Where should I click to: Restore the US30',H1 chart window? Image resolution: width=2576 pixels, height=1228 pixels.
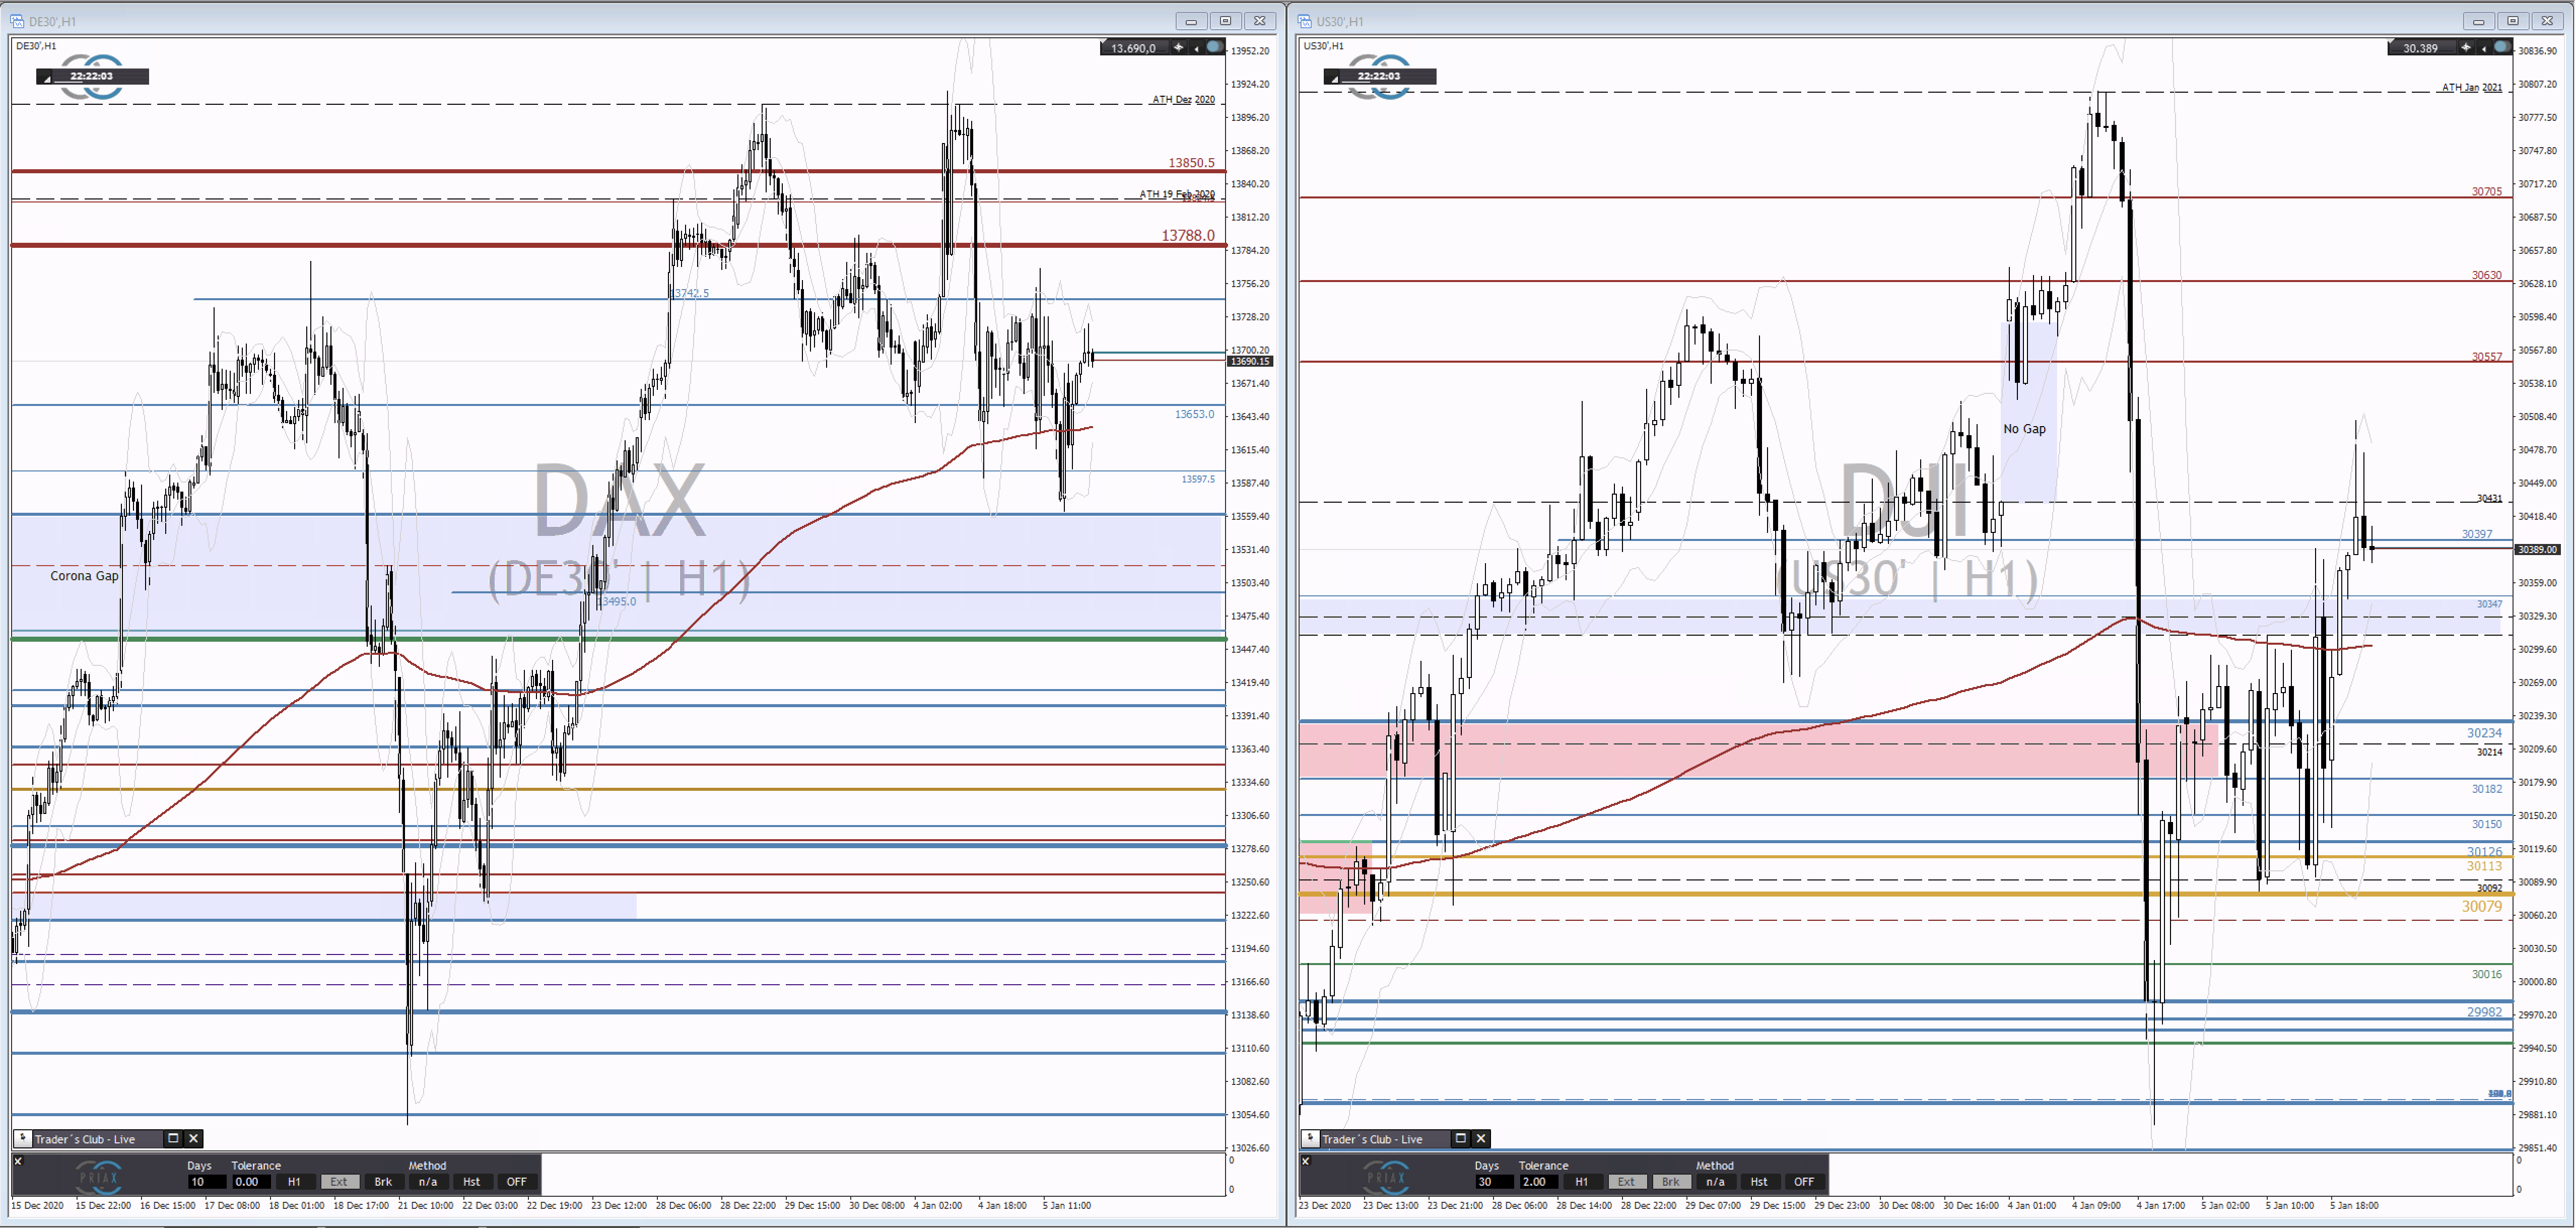pyautogui.click(x=2512, y=20)
